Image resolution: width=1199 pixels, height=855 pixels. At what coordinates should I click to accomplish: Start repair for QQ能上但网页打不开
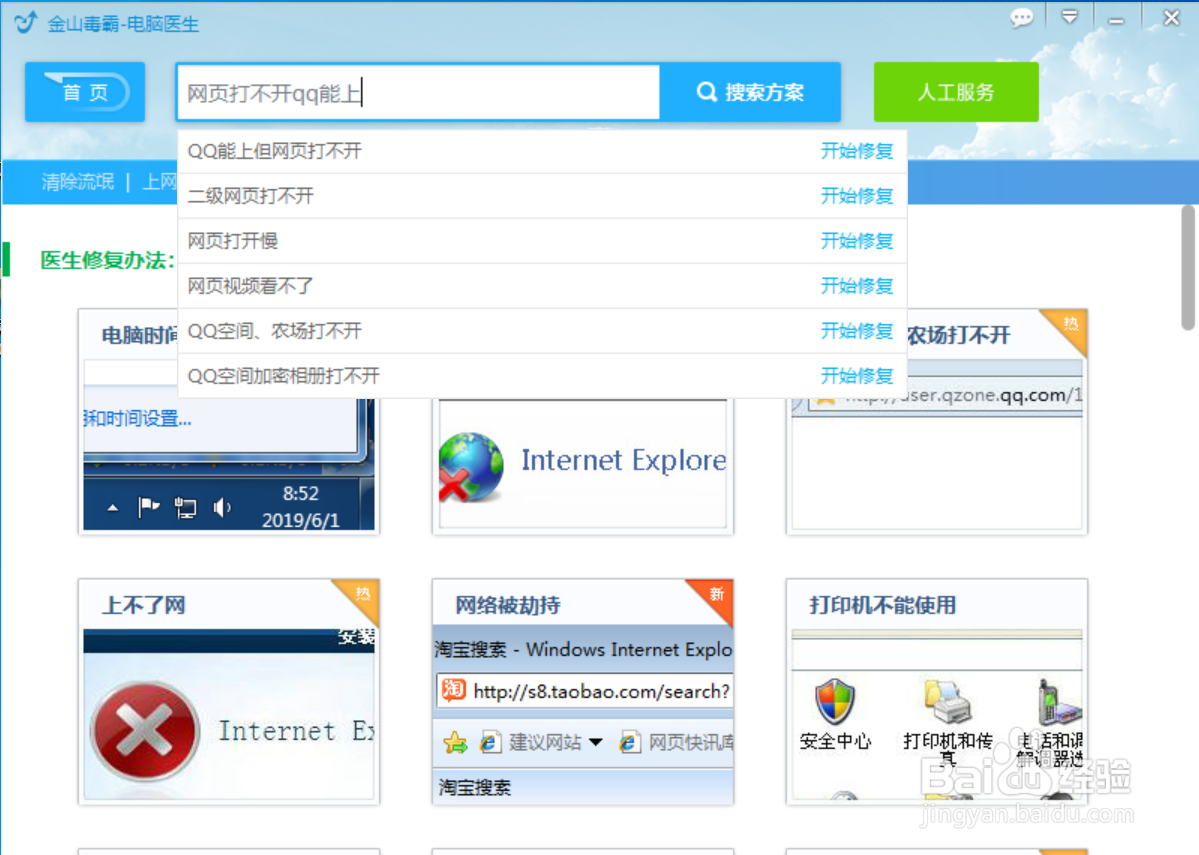pyautogui.click(x=856, y=151)
